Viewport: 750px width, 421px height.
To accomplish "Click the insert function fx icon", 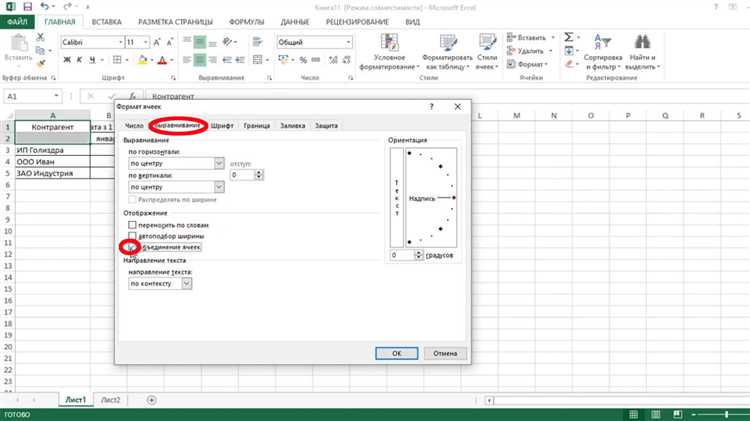I will [x=132, y=96].
